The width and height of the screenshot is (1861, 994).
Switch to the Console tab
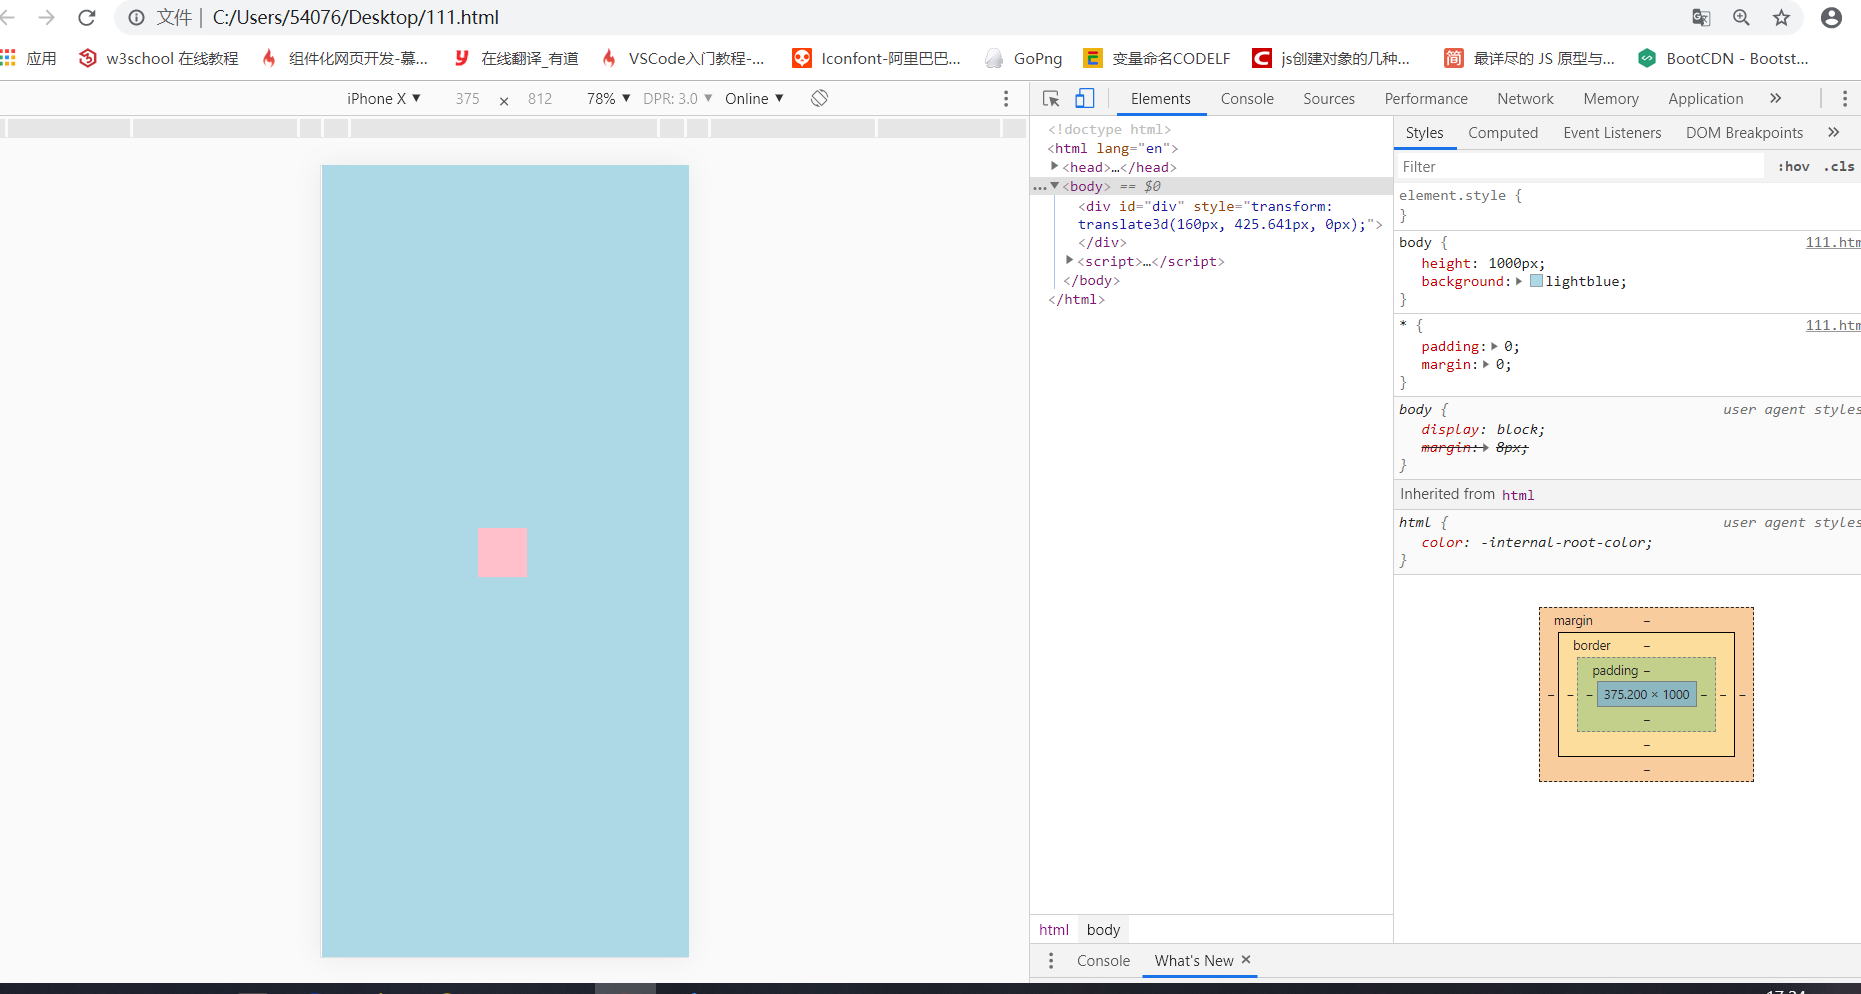pos(1247,99)
